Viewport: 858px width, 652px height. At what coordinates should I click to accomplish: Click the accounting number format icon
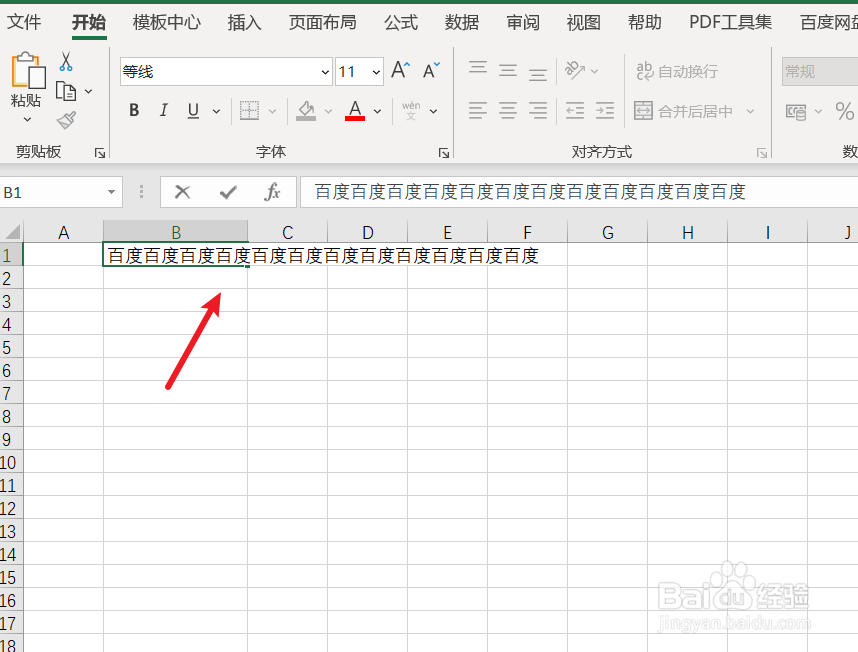click(x=796, y=112)
